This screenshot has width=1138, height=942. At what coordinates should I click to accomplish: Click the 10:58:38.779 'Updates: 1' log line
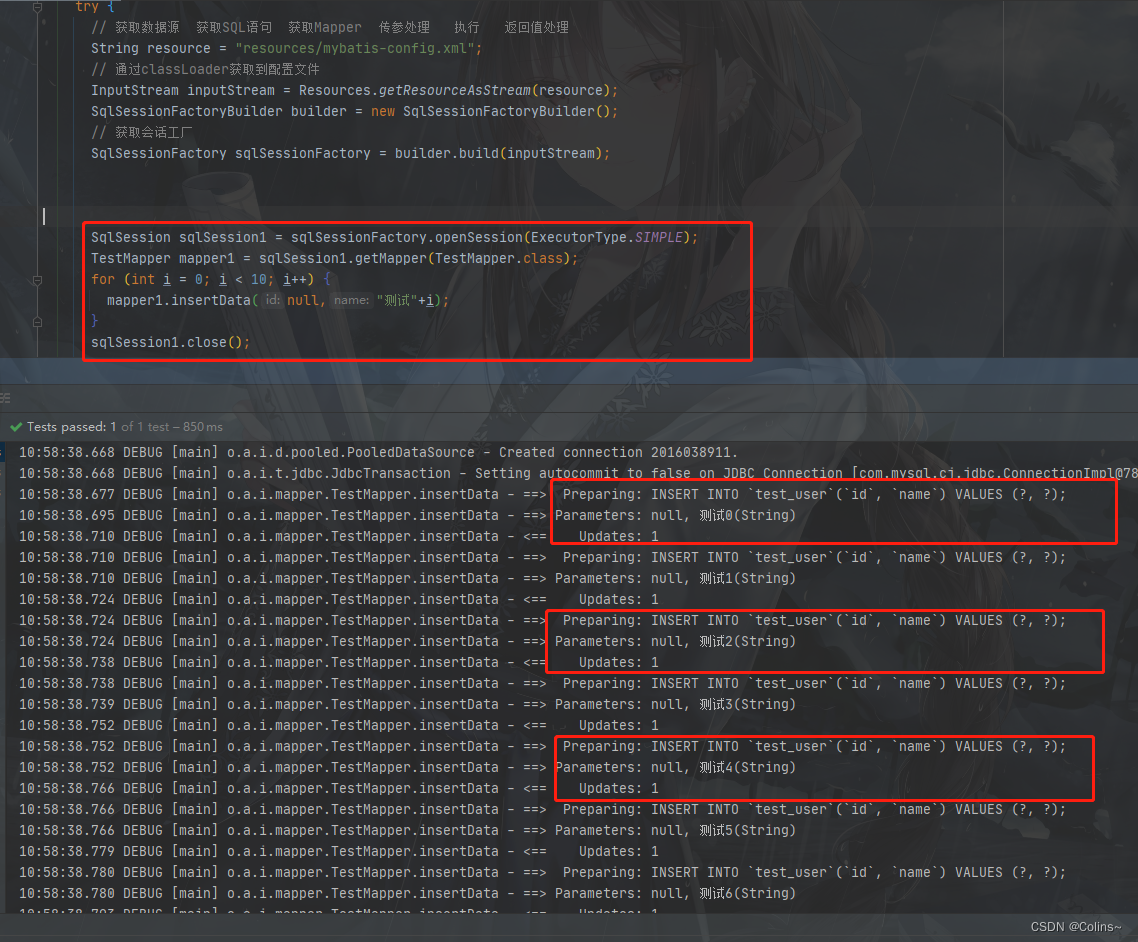point(339,852)
